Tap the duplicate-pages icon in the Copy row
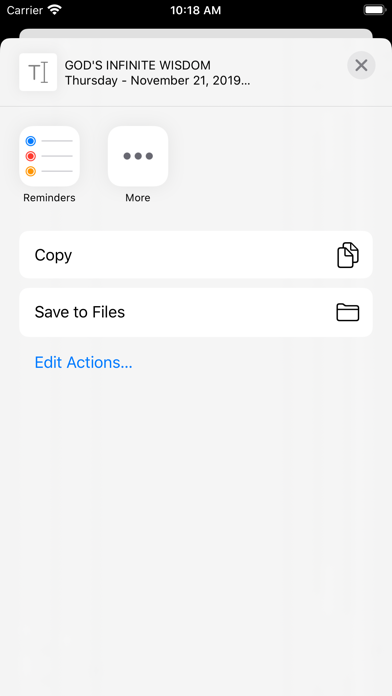The height and width of the screenshot is (696, 392). [x=348, y=255]
